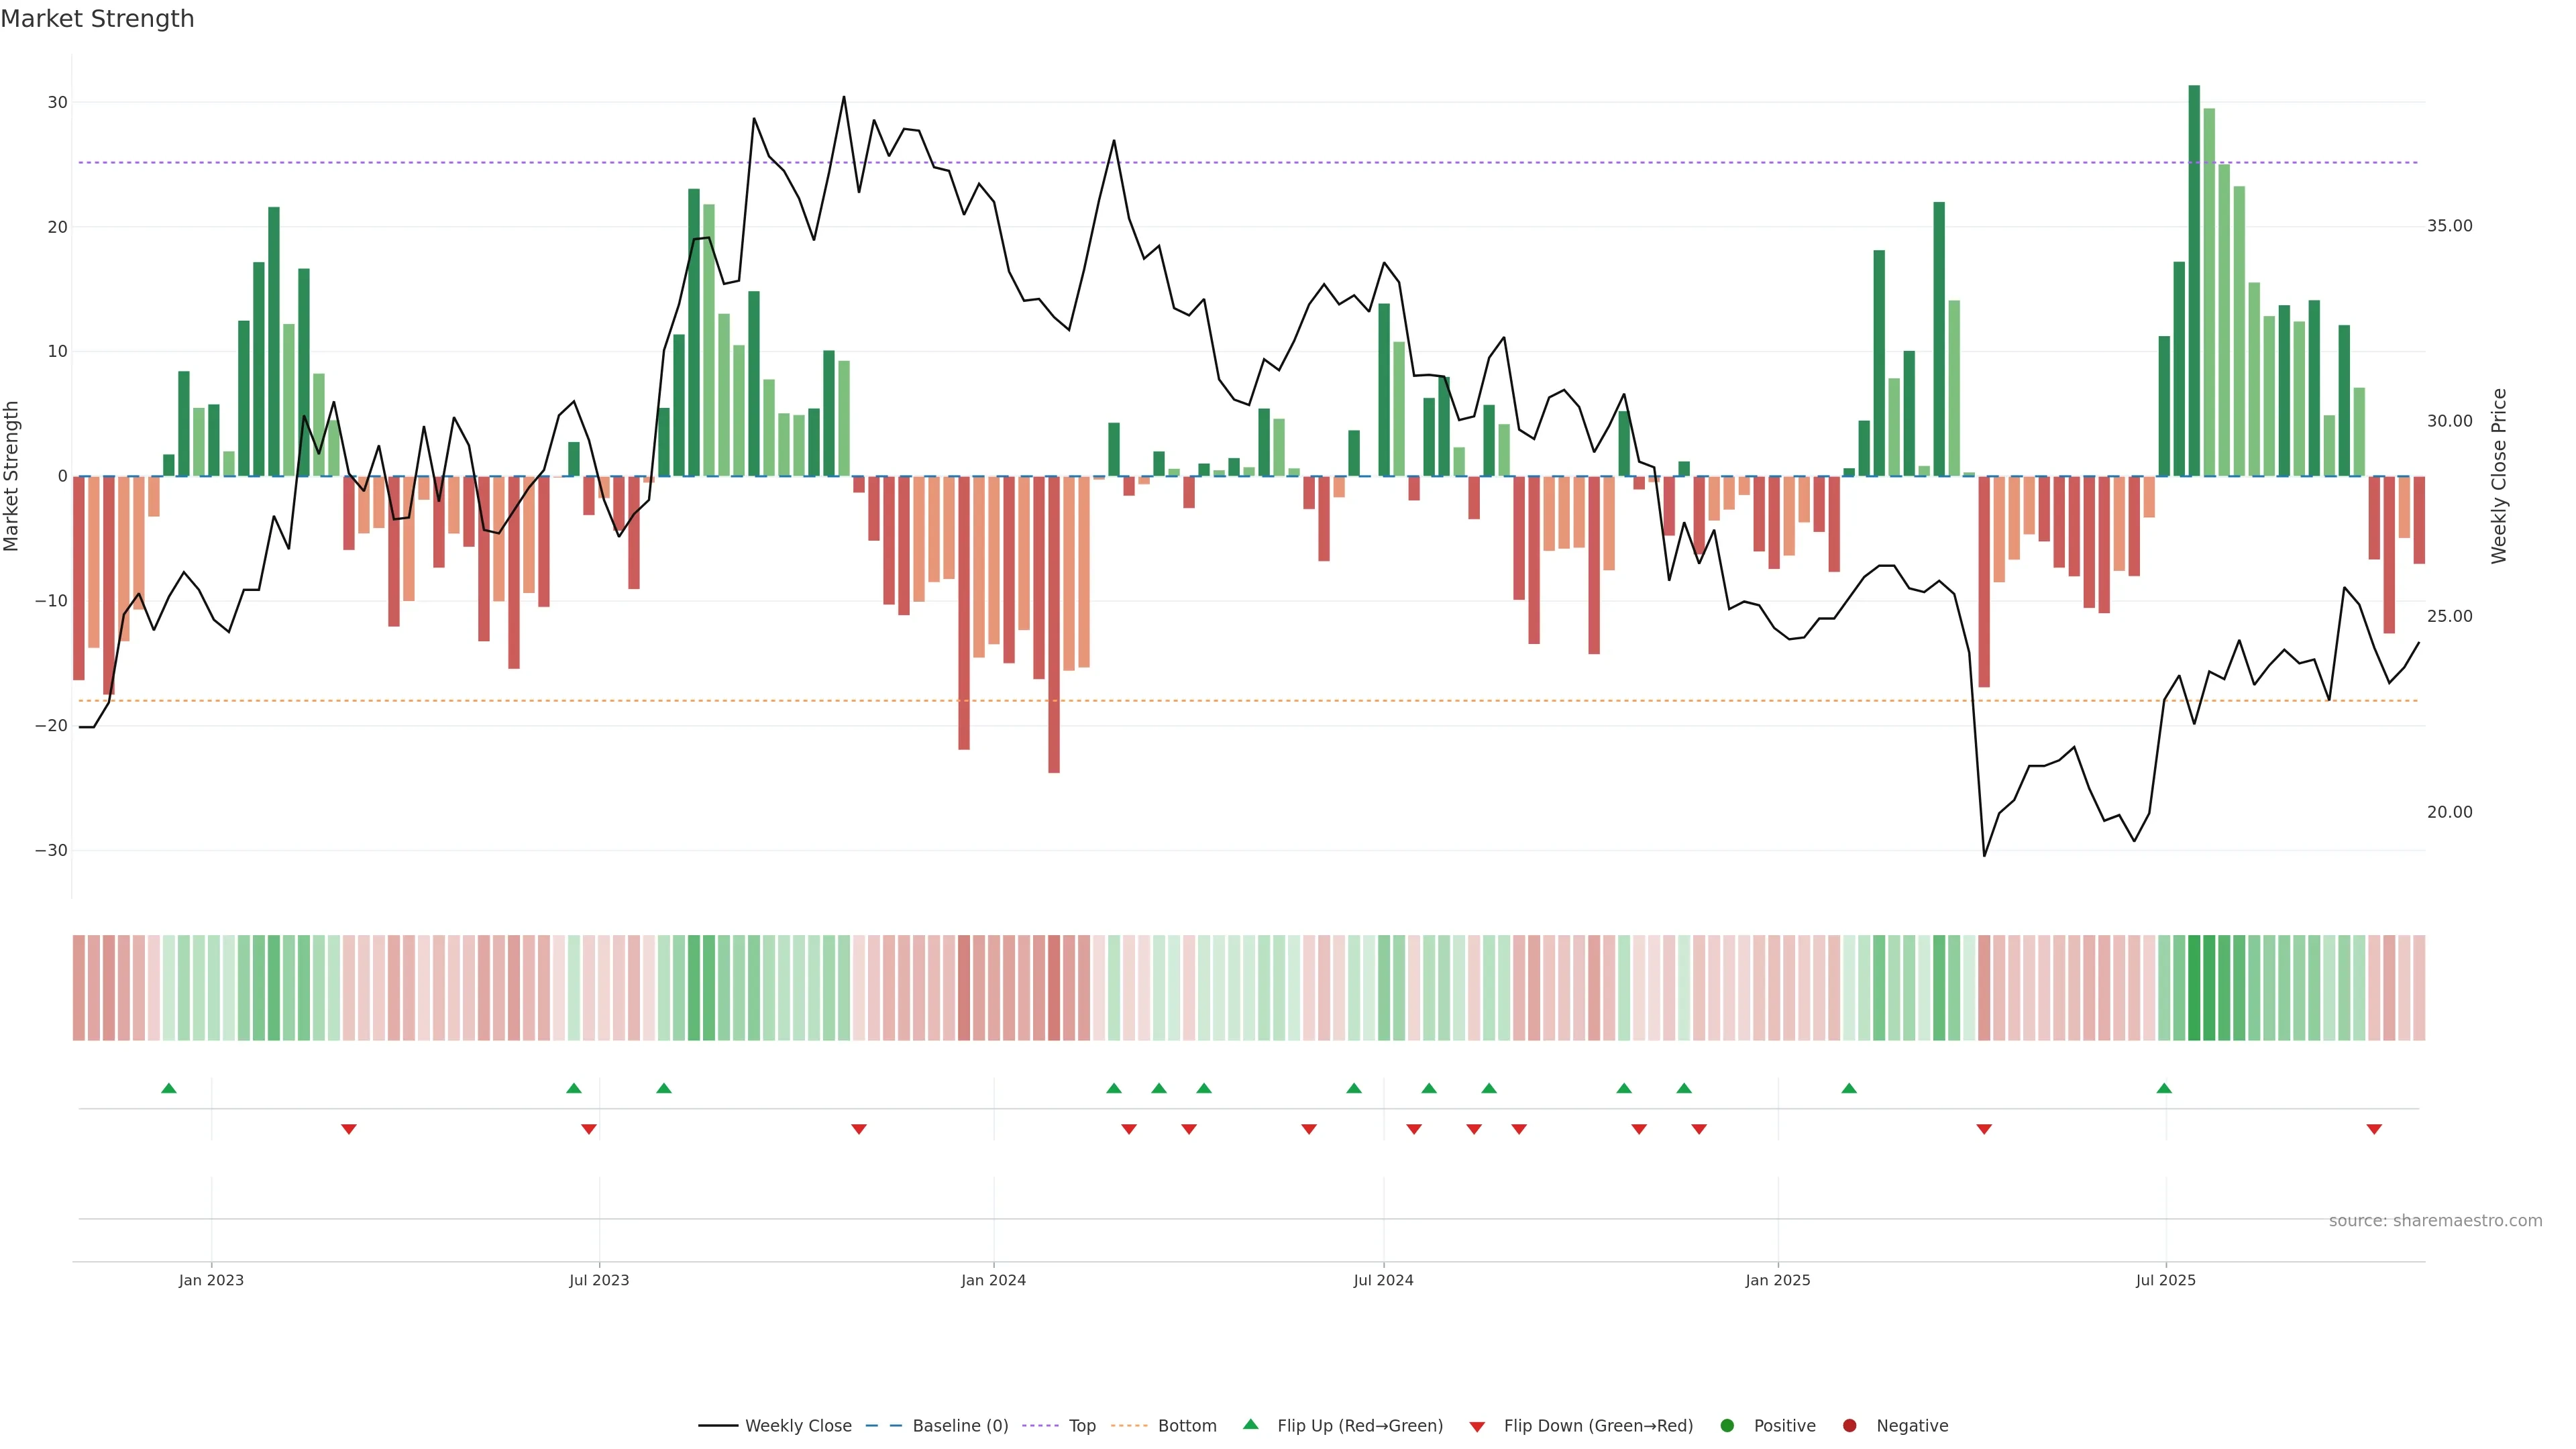Click the source: sharemaestro.com text
Screen dimensions: 2576x1449
(2435, 1221)
